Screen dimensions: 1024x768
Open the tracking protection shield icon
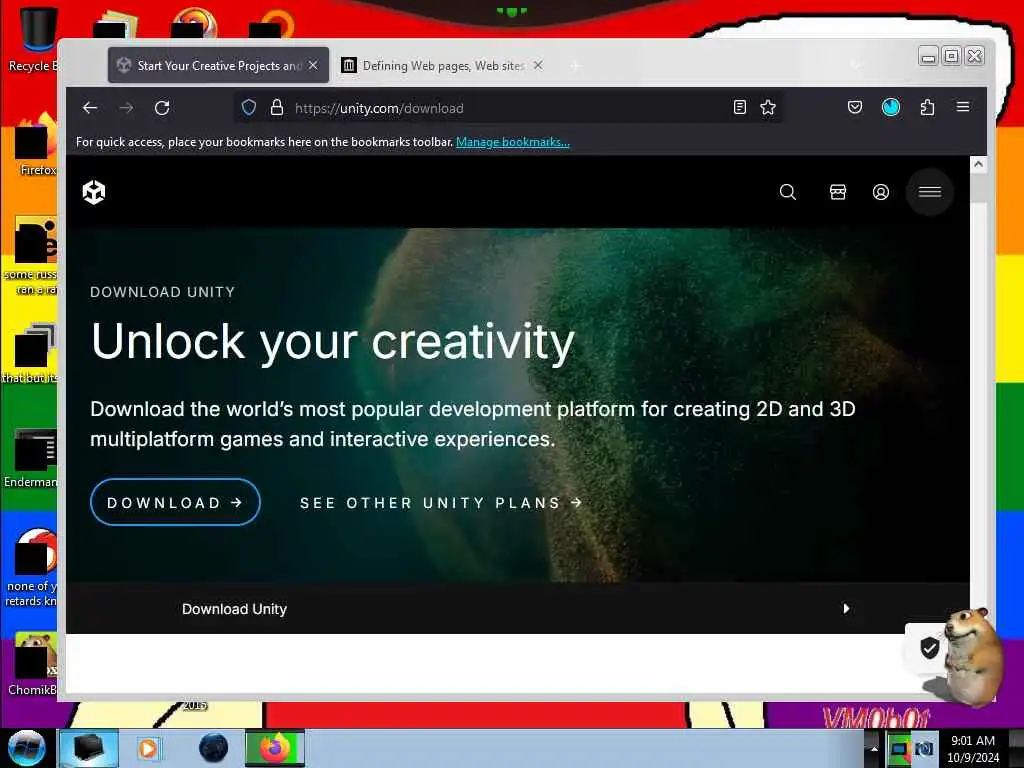point(249,108)
